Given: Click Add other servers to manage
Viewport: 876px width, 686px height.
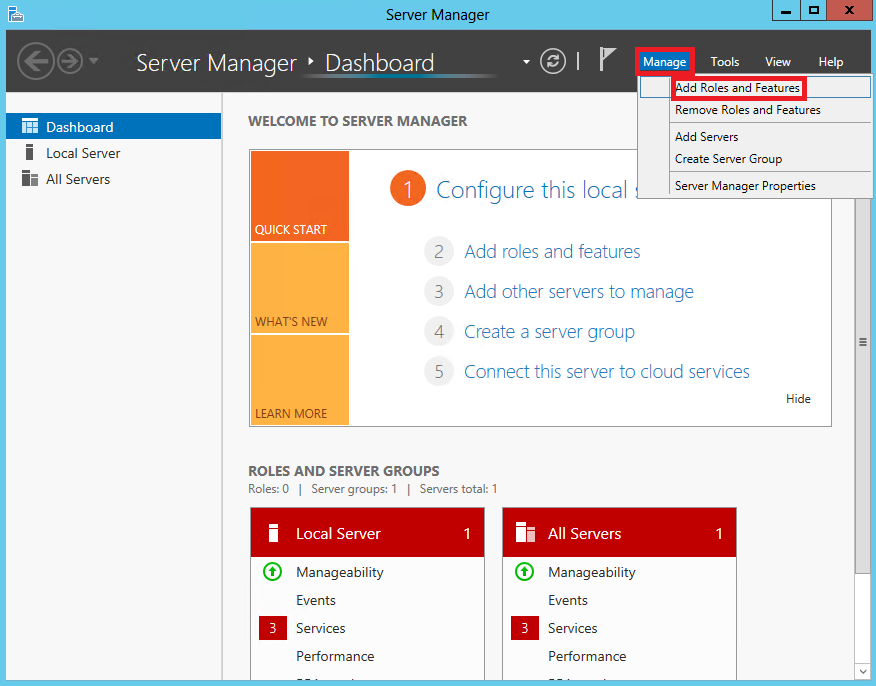Looking at the screenshot, I should pos(579,292).
